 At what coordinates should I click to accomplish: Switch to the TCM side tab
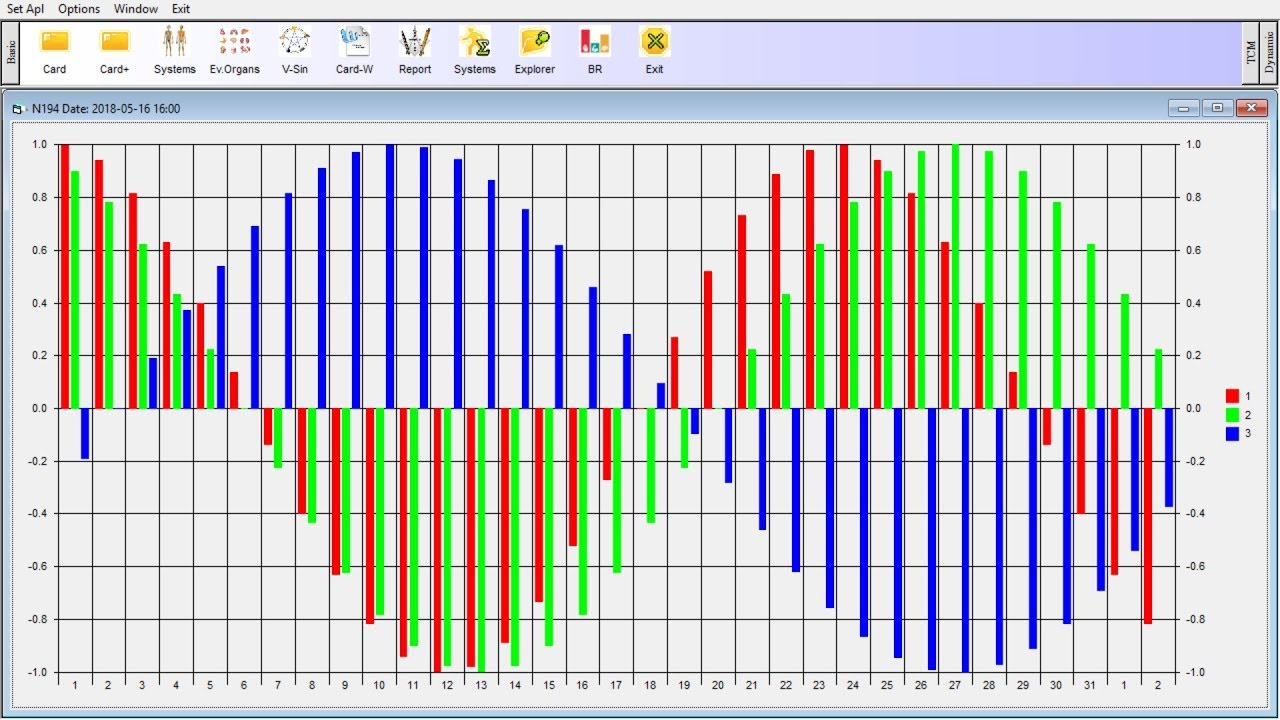1251,51
